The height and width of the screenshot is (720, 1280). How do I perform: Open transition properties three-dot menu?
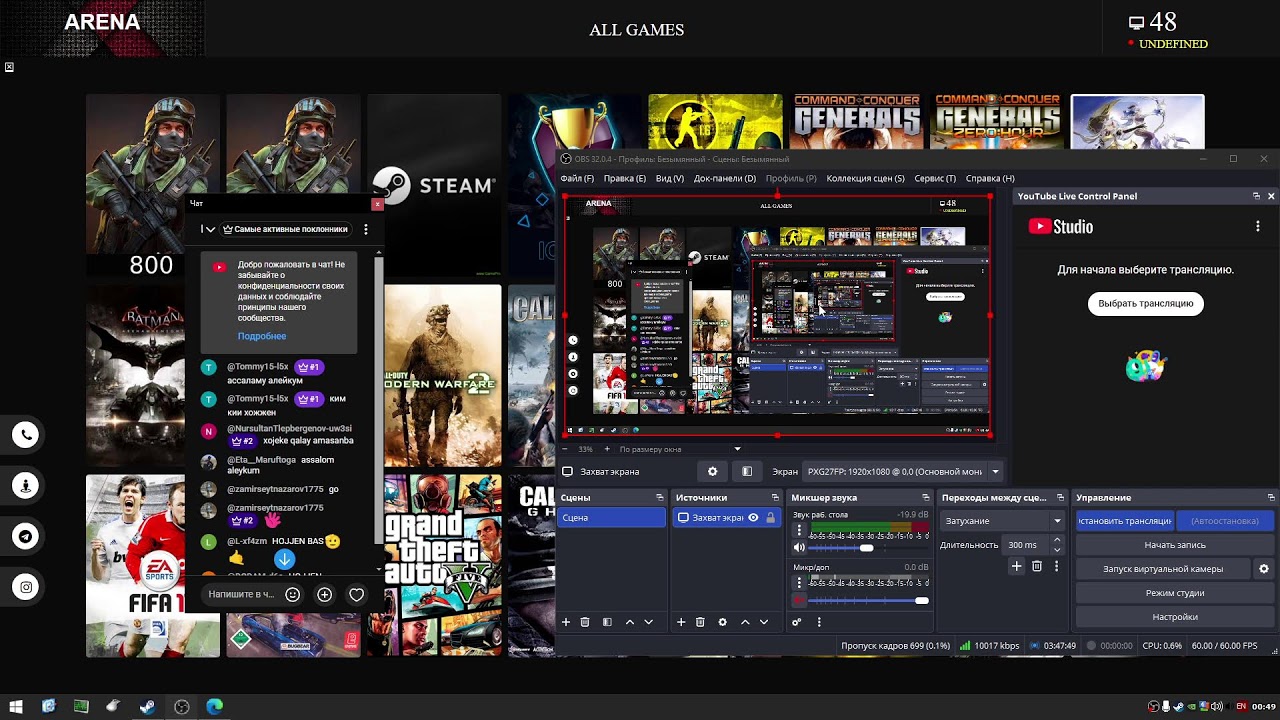tap(1056, 566)
